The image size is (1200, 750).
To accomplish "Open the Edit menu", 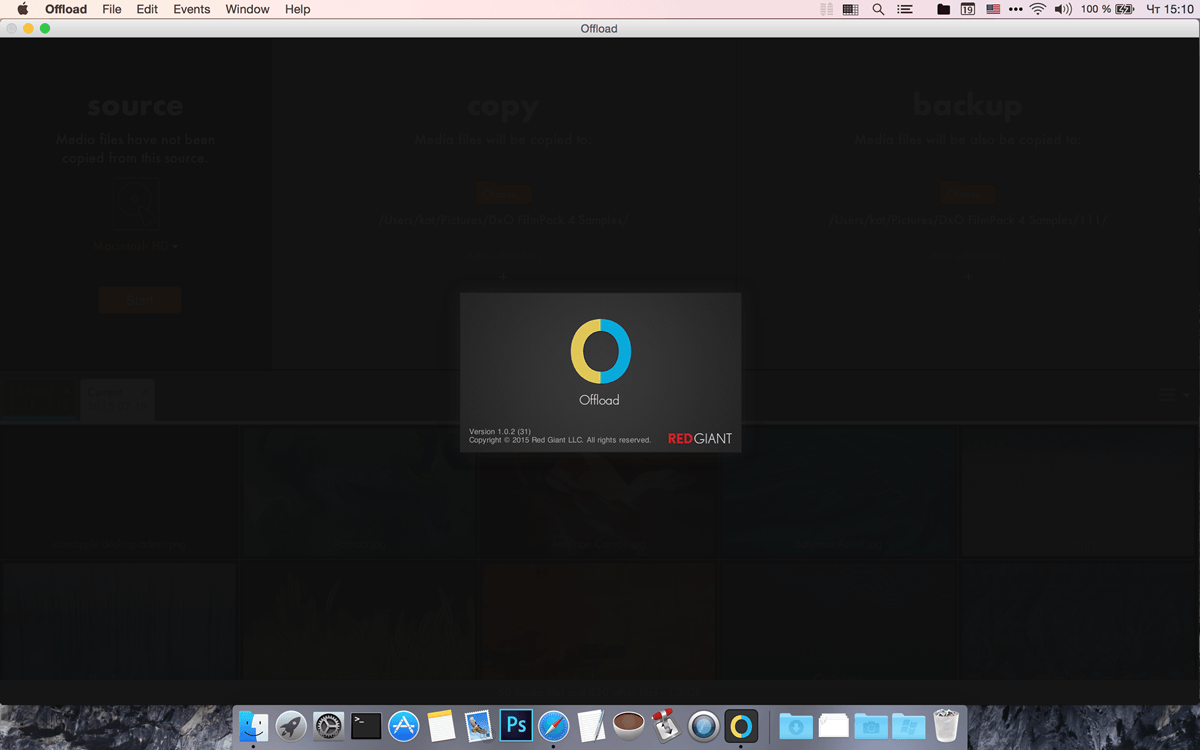I will coord(147,9).
